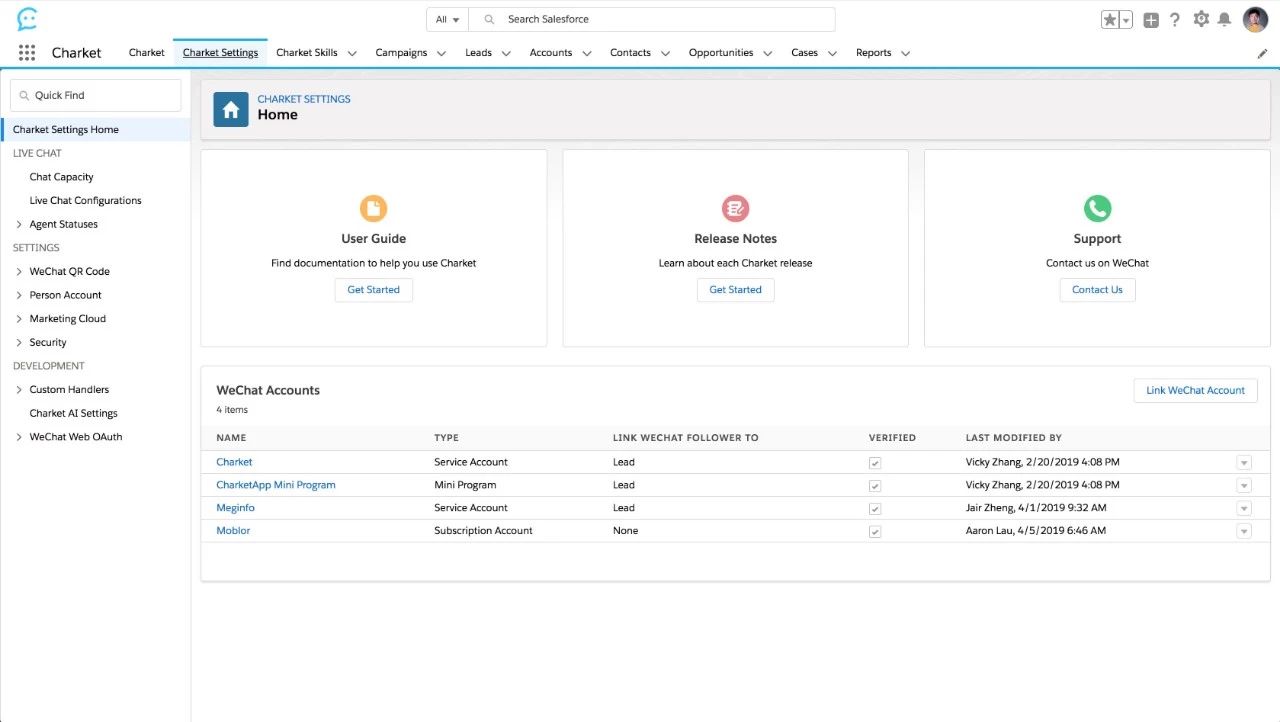Open the Setup gear icon
1280x722 pixels.
tap(1201, 19)
